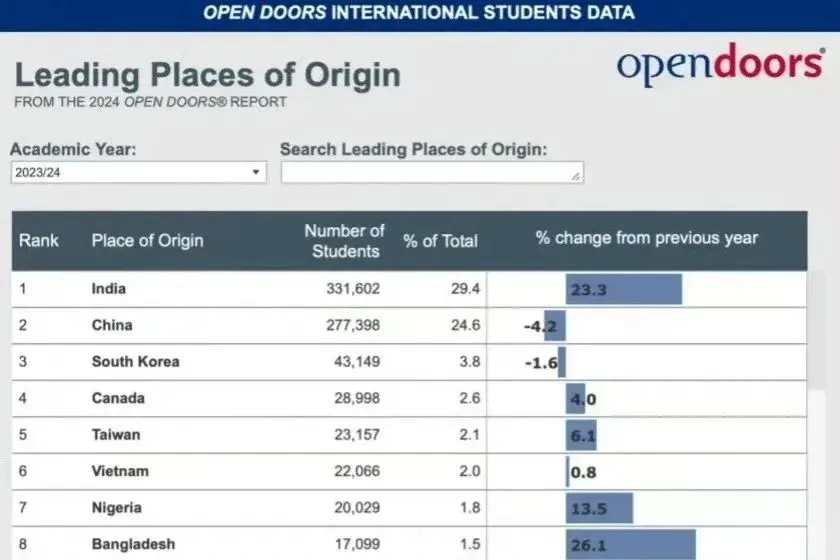Viewport: 840px width, 560px height.
Task: Open the Academic Year dropdown
Action: pos(139,172)
